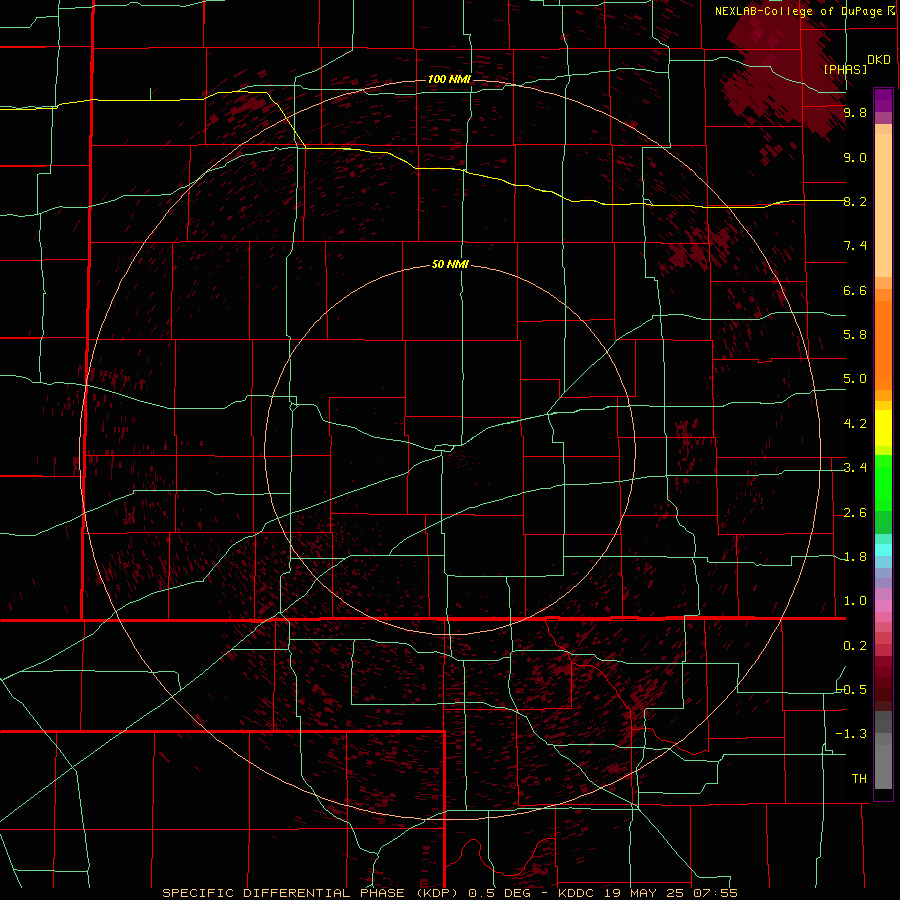Click the 1.0 value on the color scale

point(855,601)
